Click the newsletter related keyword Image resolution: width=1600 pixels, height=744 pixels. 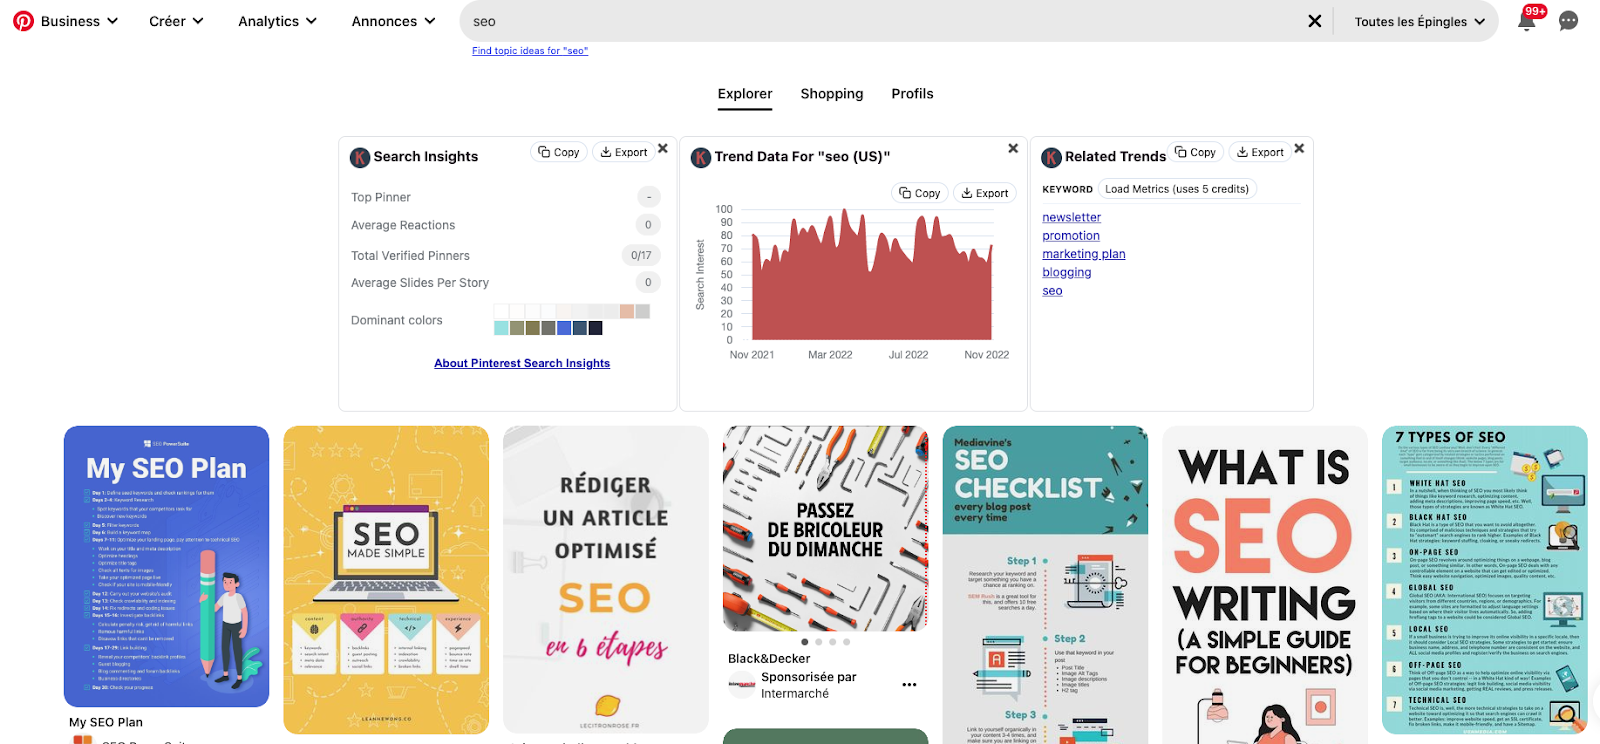[1071, 217]
